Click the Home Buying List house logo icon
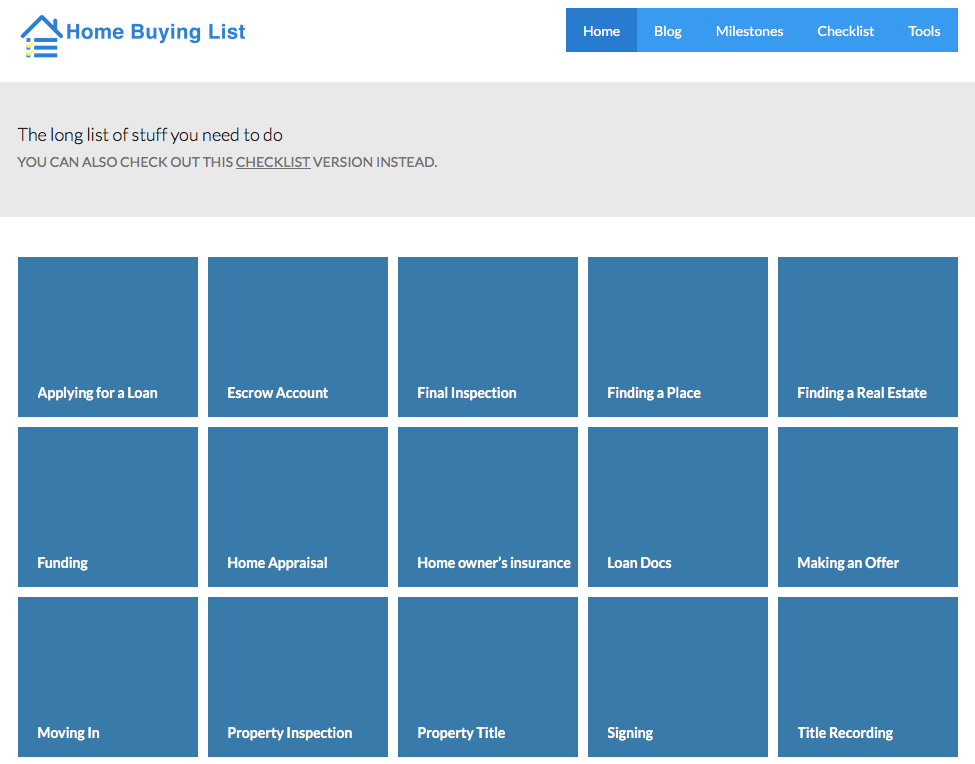The width and height of the screenshot is (975, 764). click(40, 31)
